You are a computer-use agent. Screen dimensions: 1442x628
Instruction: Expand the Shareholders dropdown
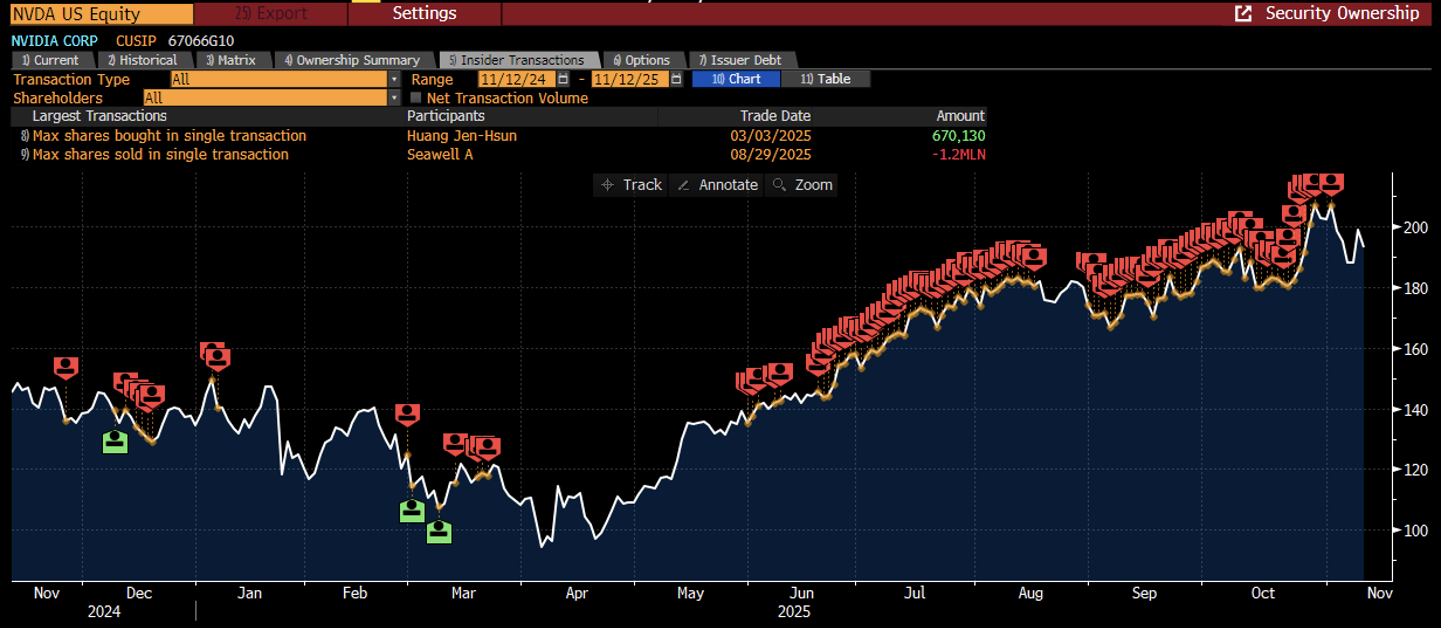click(x=394, y=98)
